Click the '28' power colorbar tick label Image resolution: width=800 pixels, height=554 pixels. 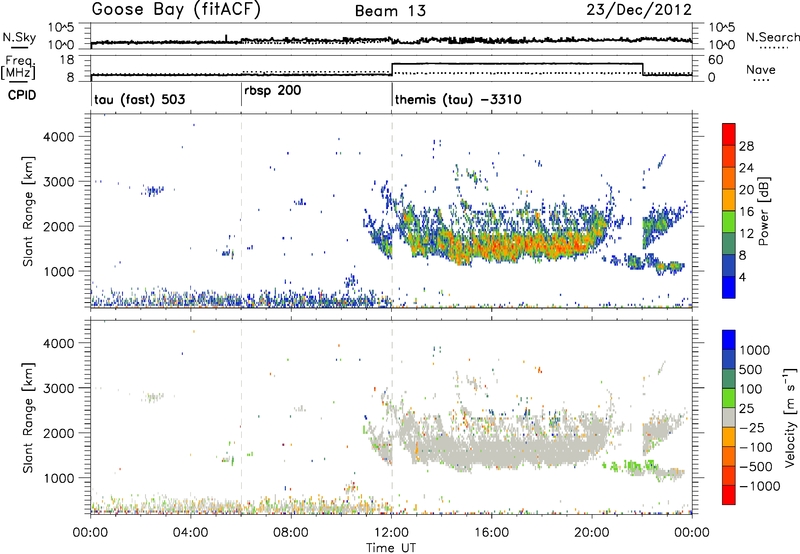click(746, 146)
